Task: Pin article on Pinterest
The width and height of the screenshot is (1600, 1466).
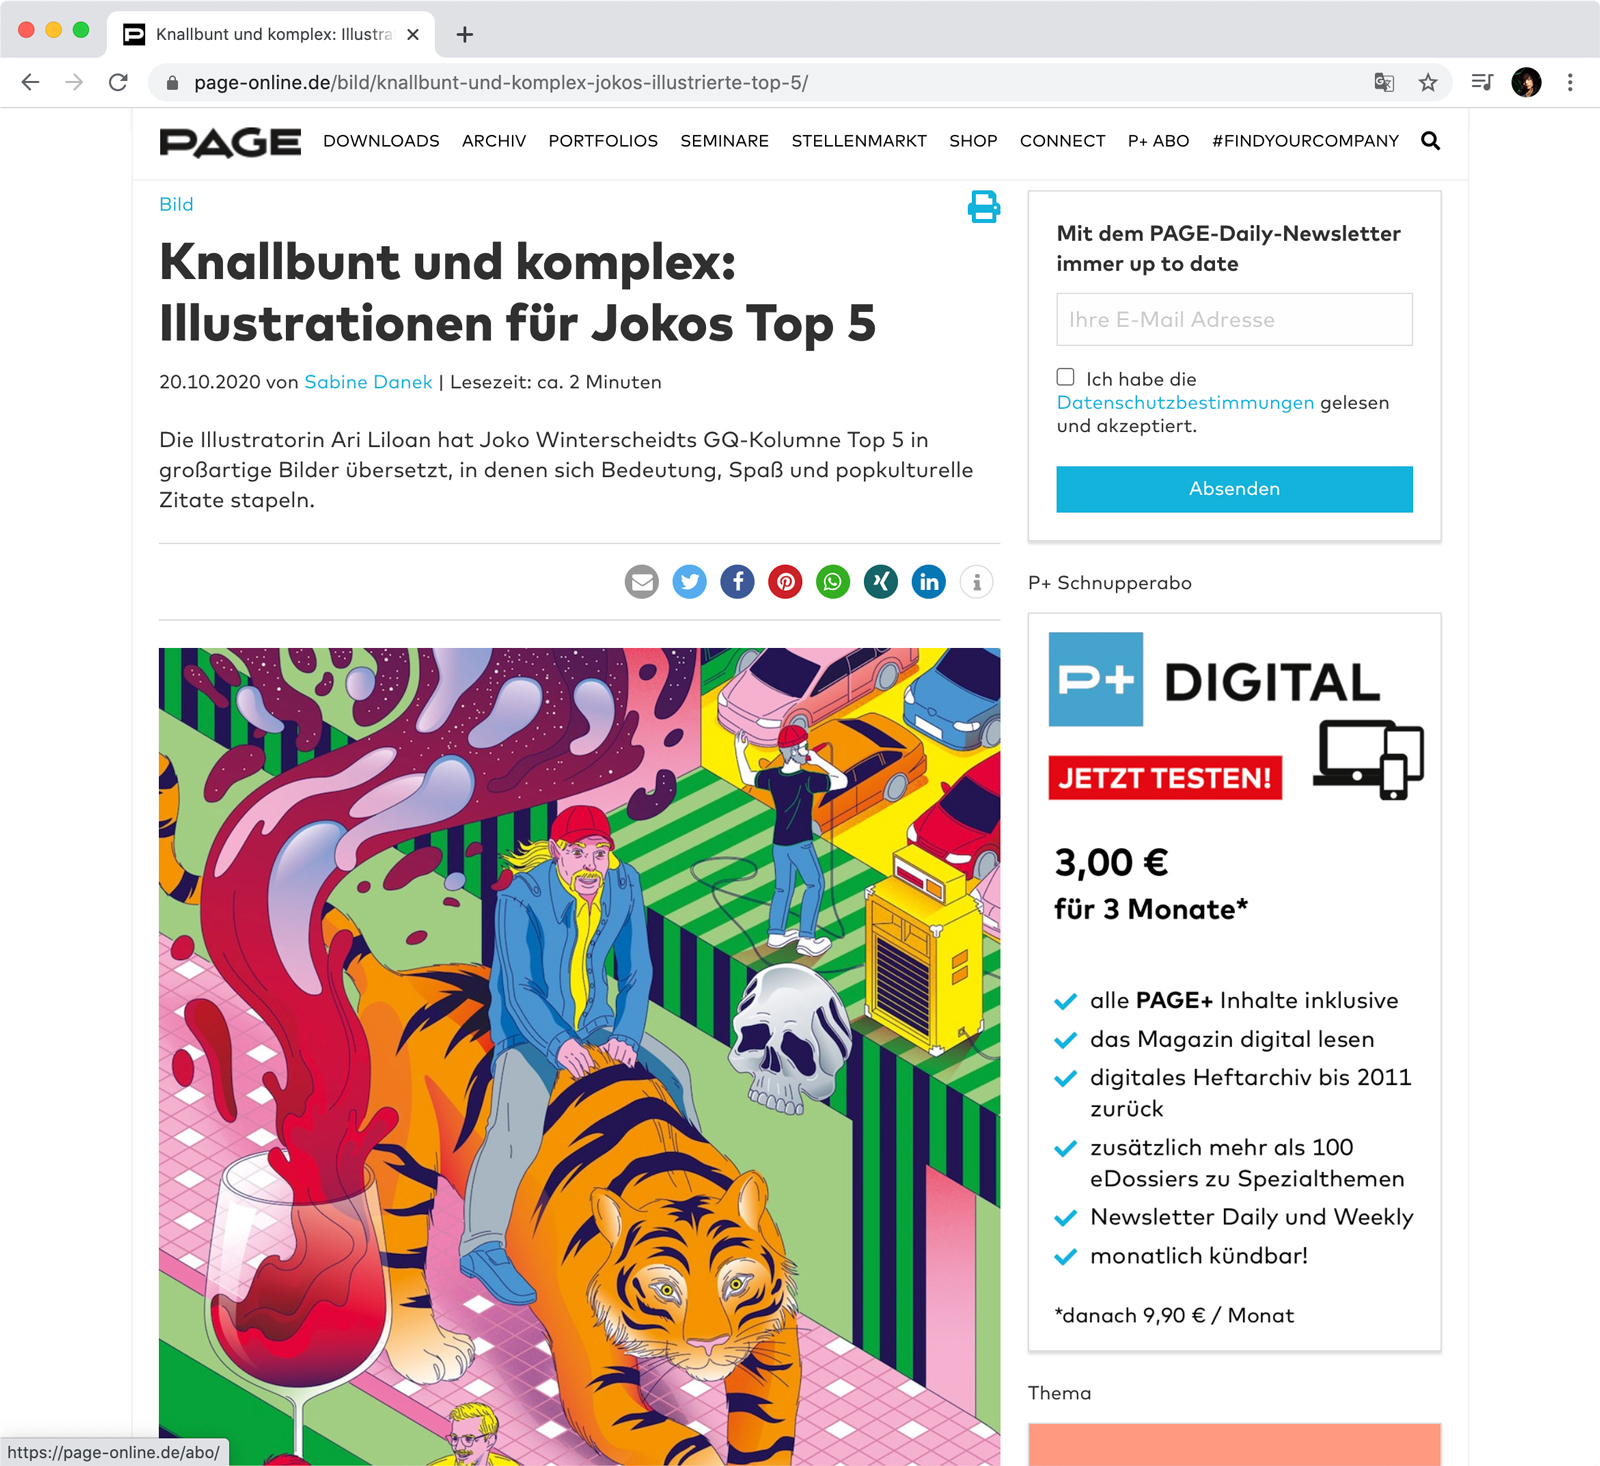Action: point(785,582)
